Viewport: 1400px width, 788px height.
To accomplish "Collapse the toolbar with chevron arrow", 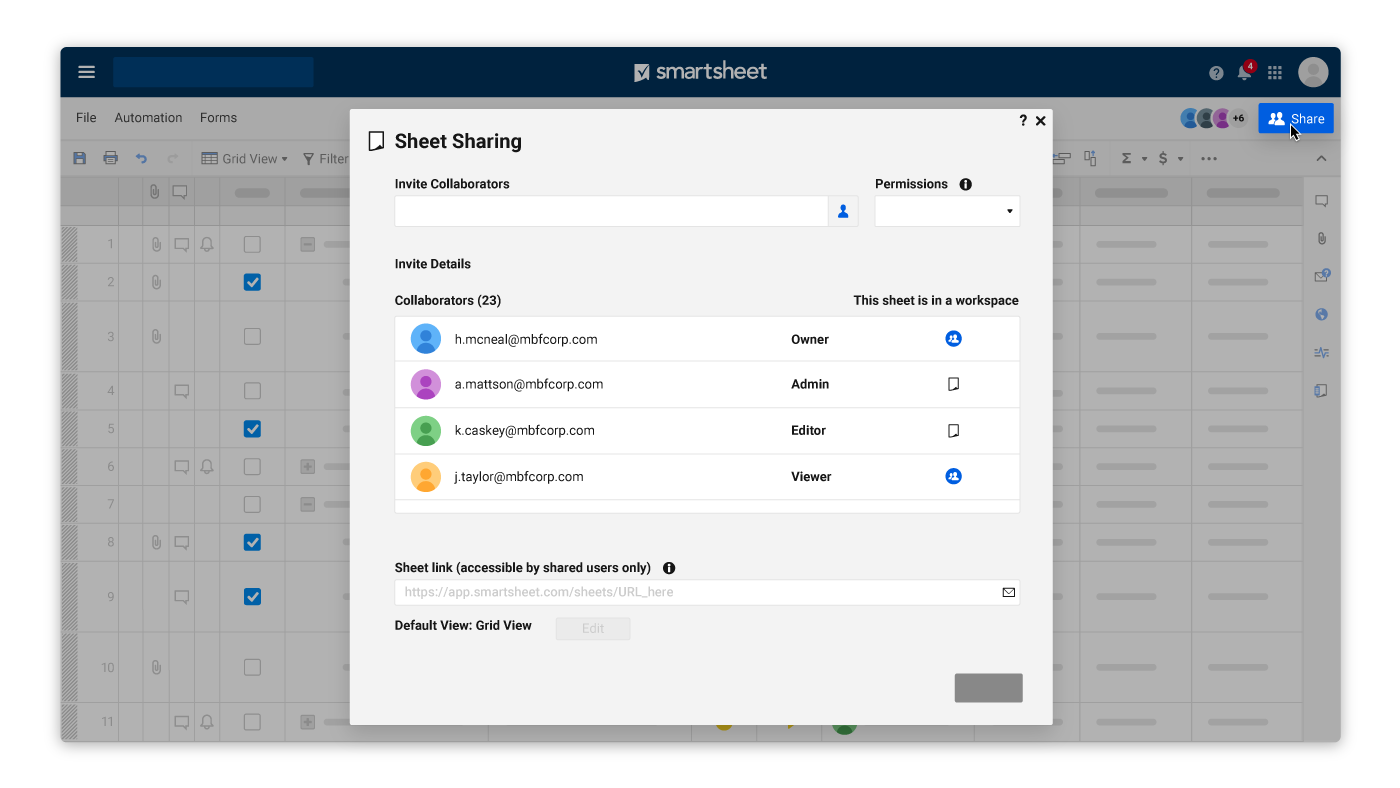I will tap(1321, 158).
